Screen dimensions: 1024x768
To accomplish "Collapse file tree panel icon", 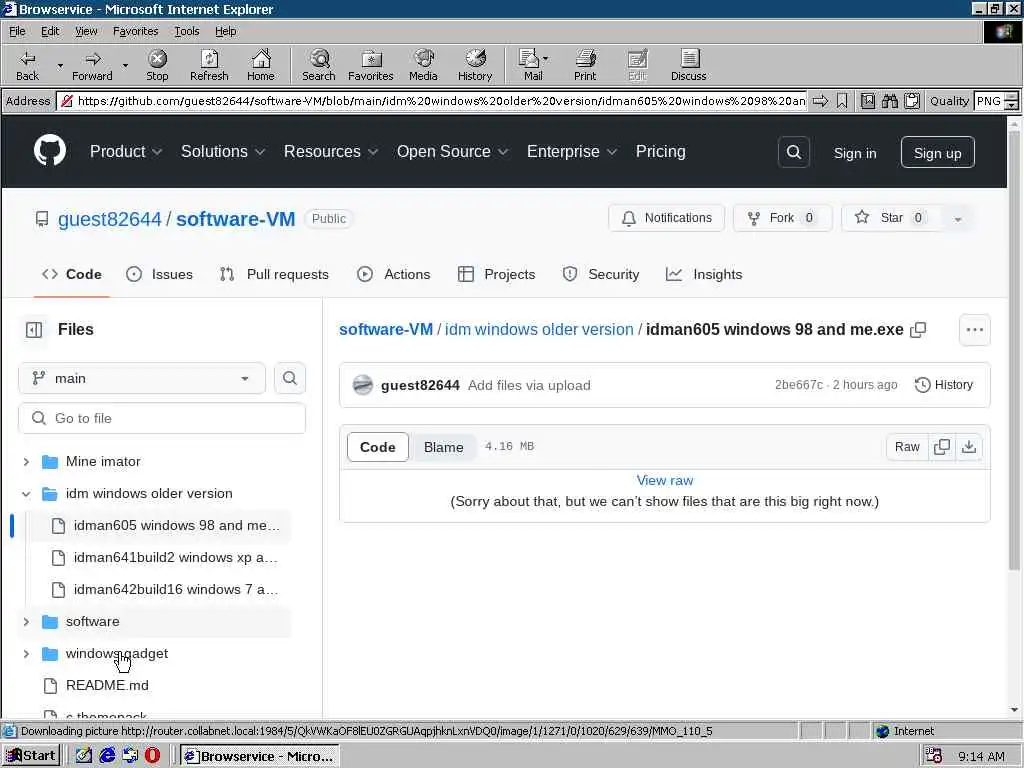I will point(34,330).
